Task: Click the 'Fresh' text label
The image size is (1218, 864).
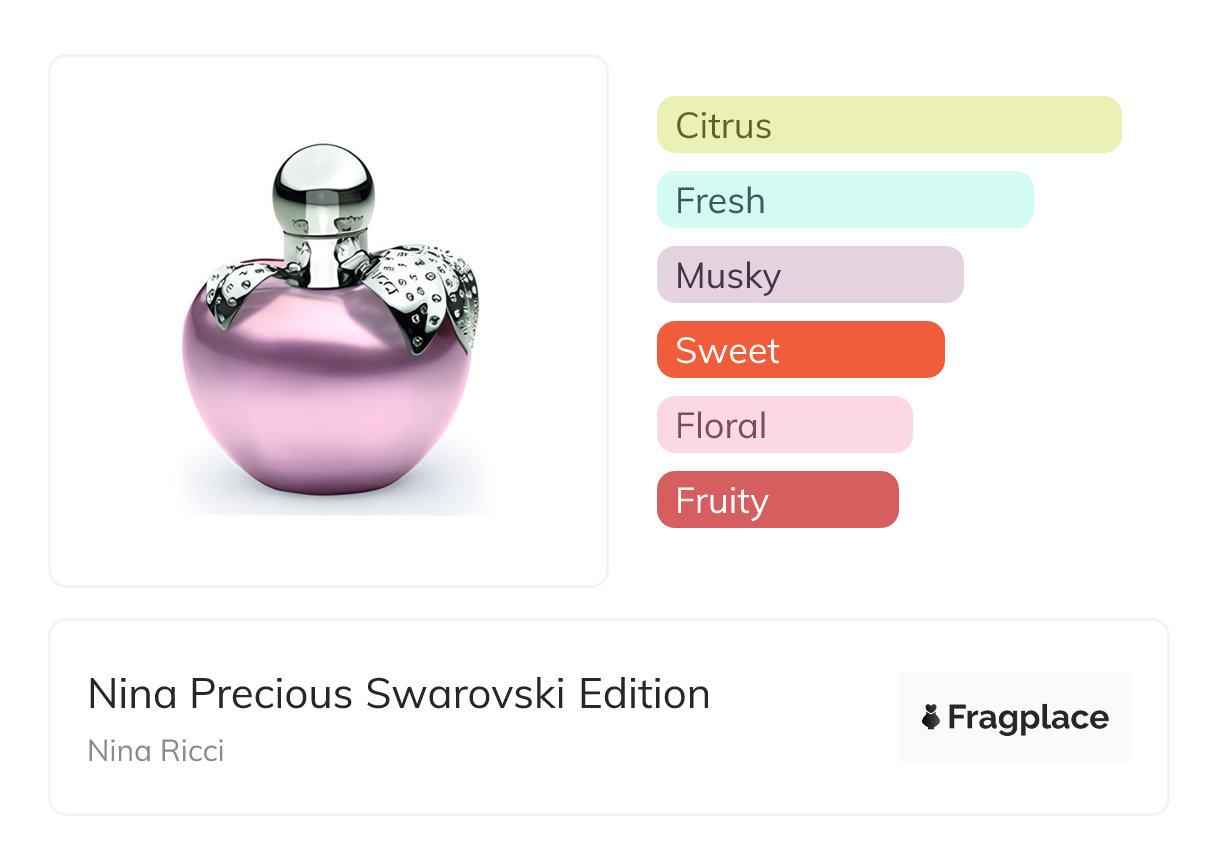Action: (x=720, y=201)
